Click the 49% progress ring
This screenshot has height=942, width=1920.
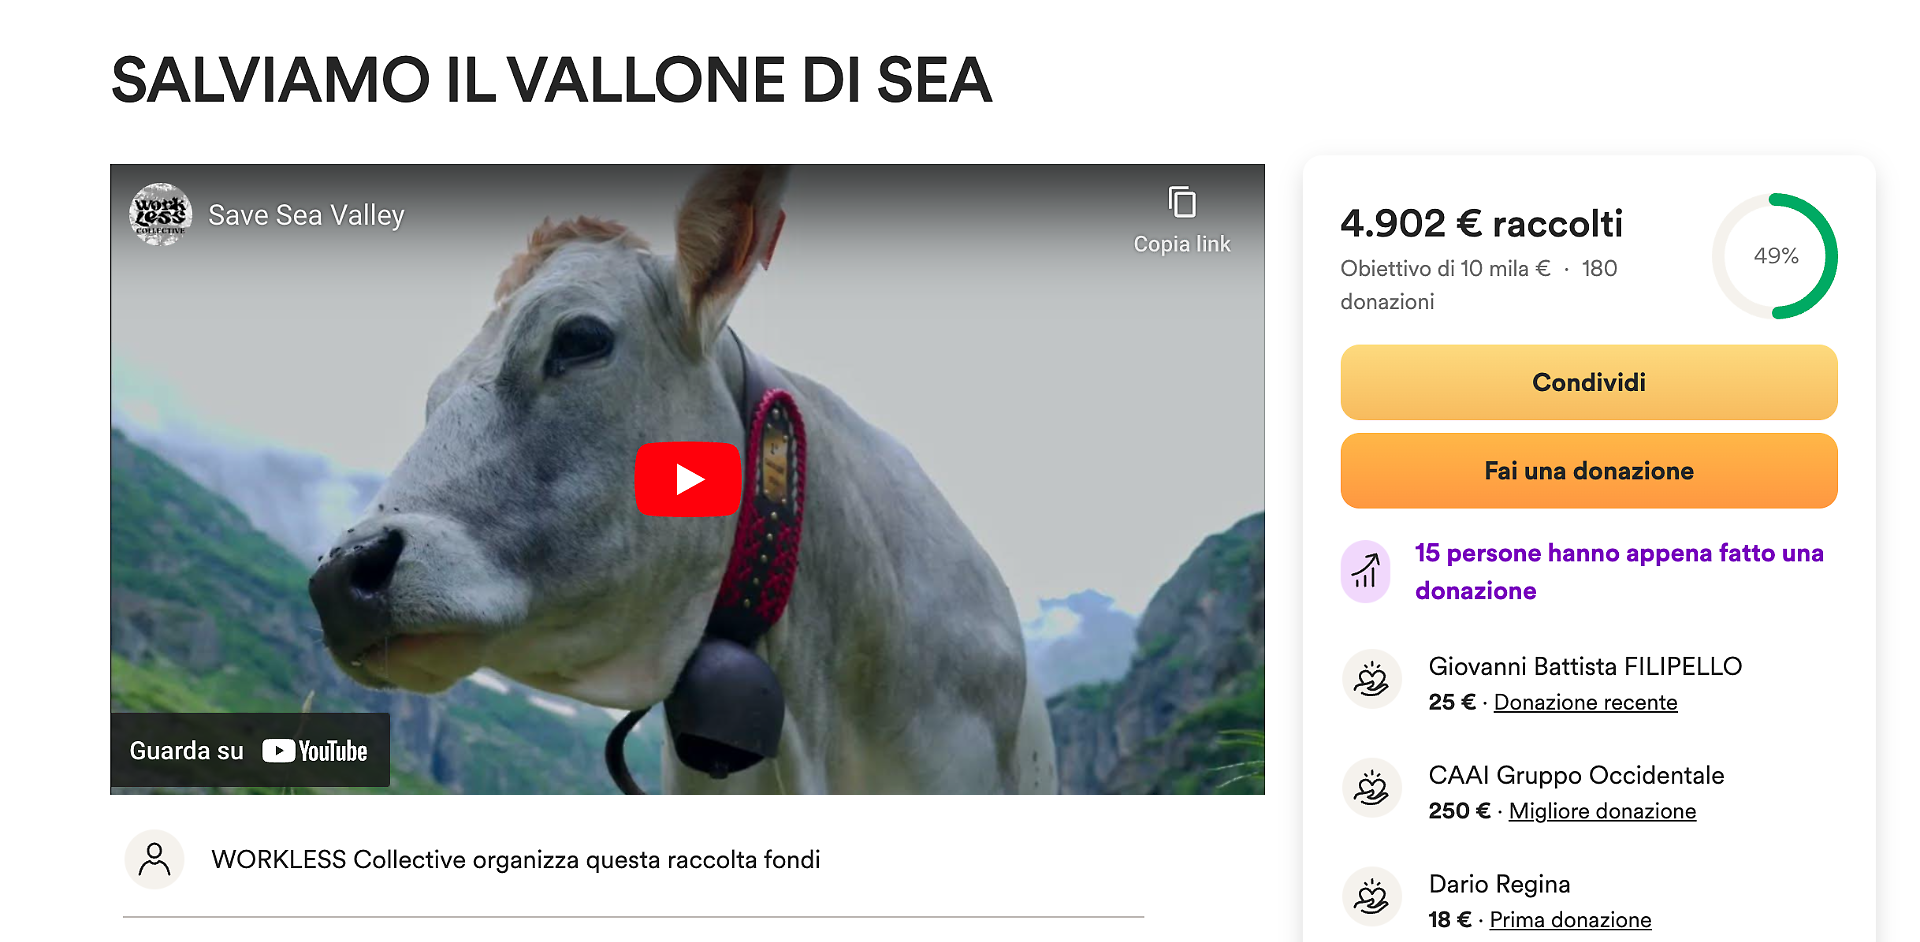(x=1775, y=256)
